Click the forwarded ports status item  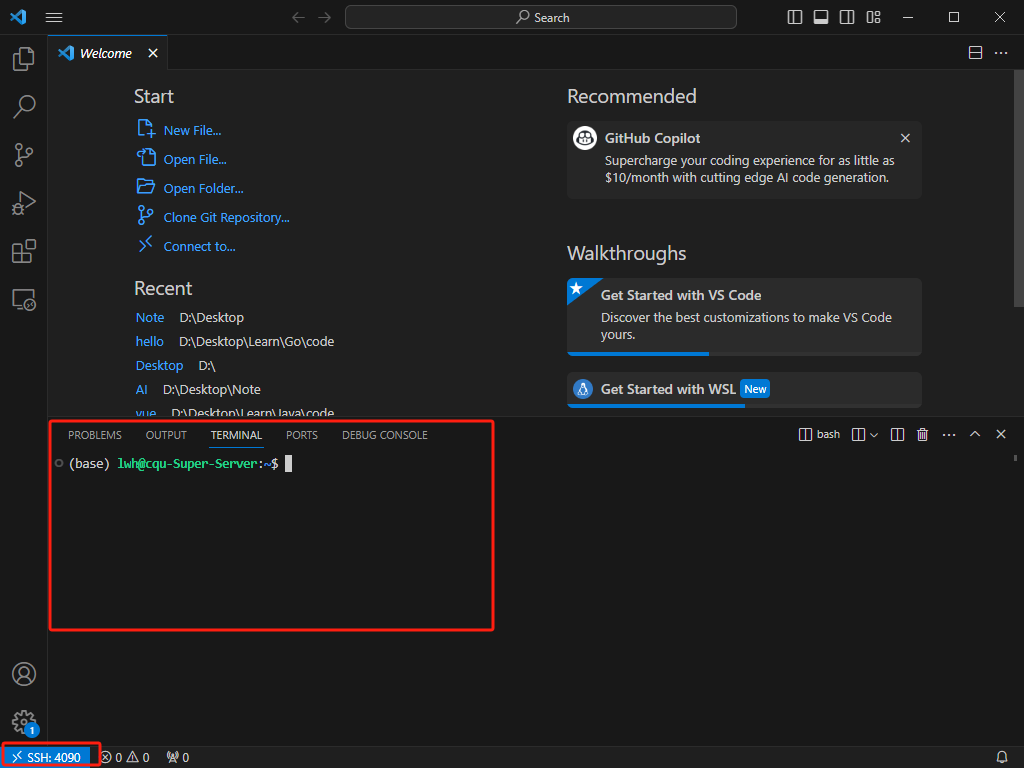[178, 758]
